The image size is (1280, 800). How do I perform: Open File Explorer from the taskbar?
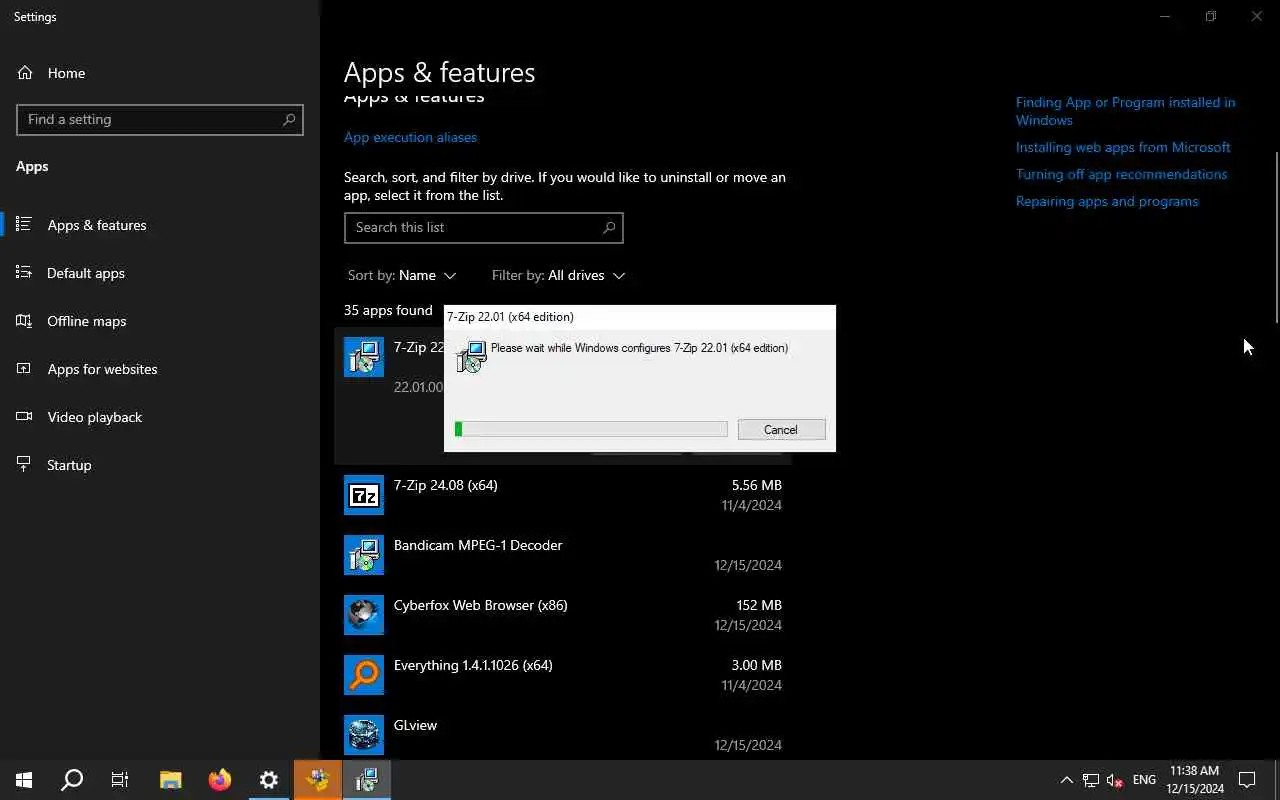171,780
